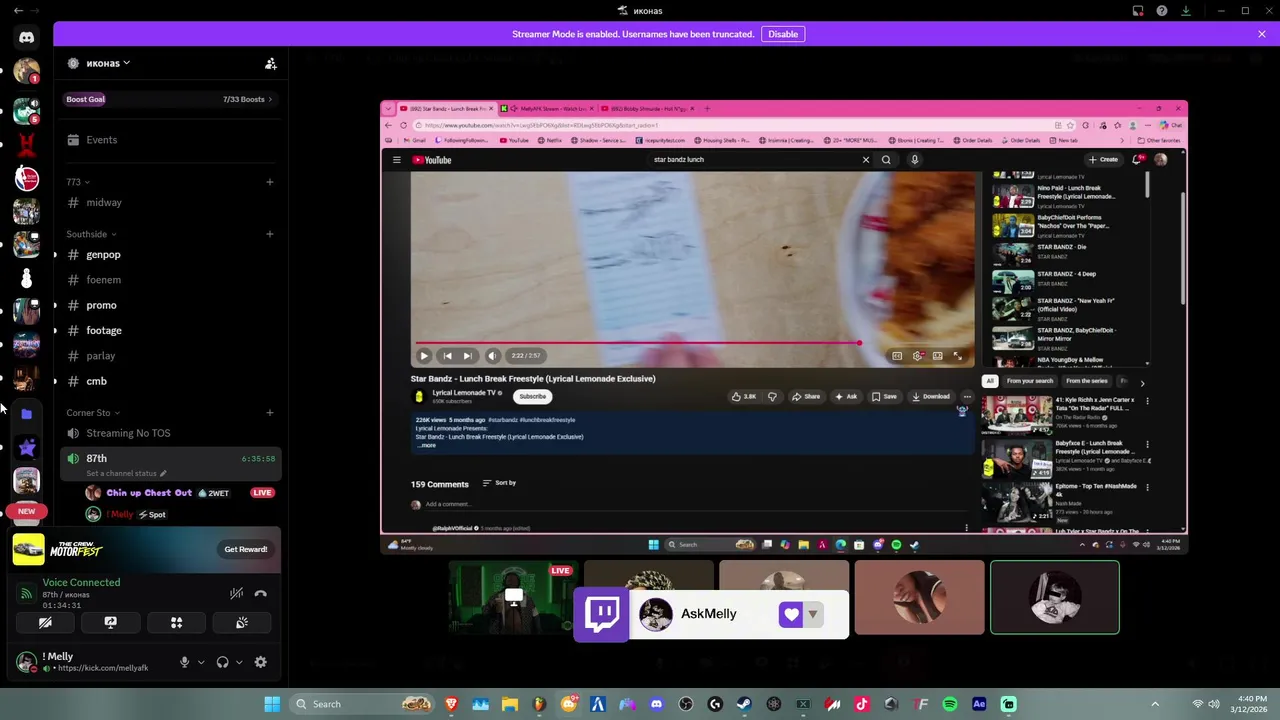Open the foenem text channel
The width and height of the screenshot is (1280, 720).
(170, 280)
